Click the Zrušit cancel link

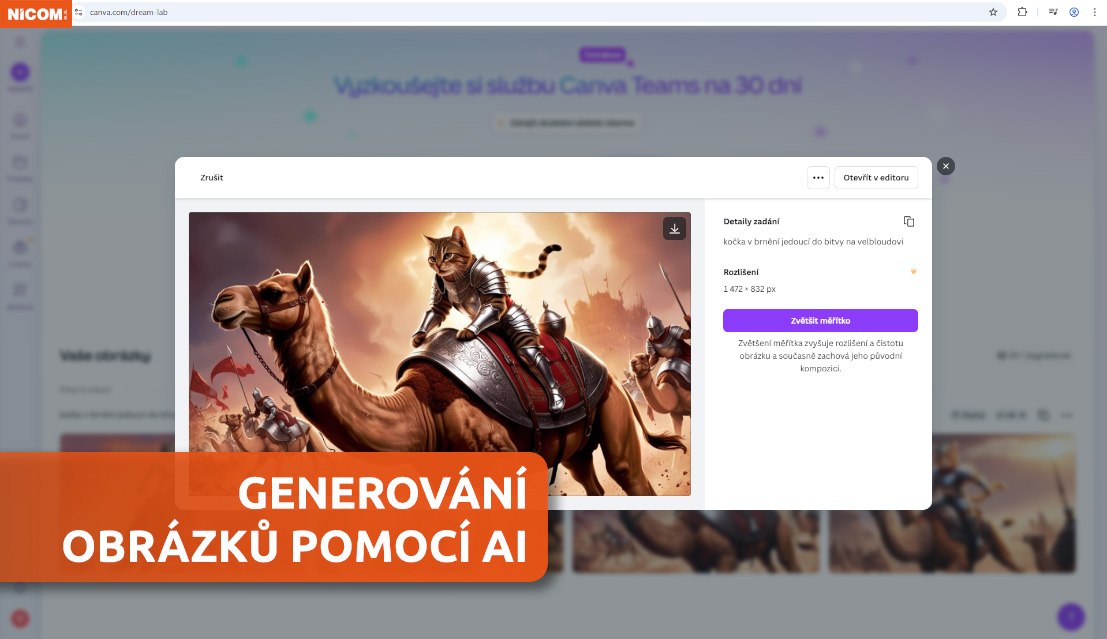pyautogui.click(x=211, y=178)
